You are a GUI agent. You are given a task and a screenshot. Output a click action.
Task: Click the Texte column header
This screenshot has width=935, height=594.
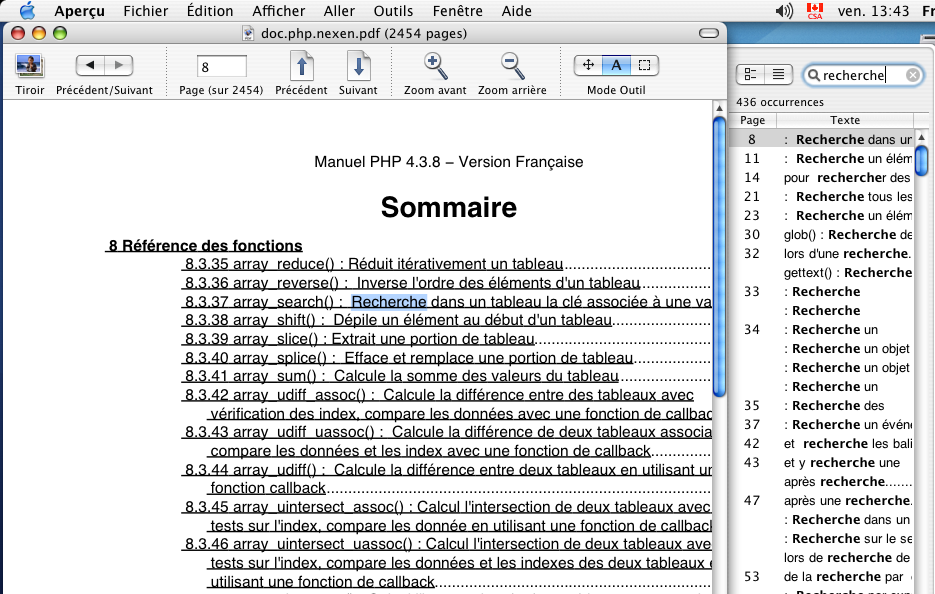[845, 120]
